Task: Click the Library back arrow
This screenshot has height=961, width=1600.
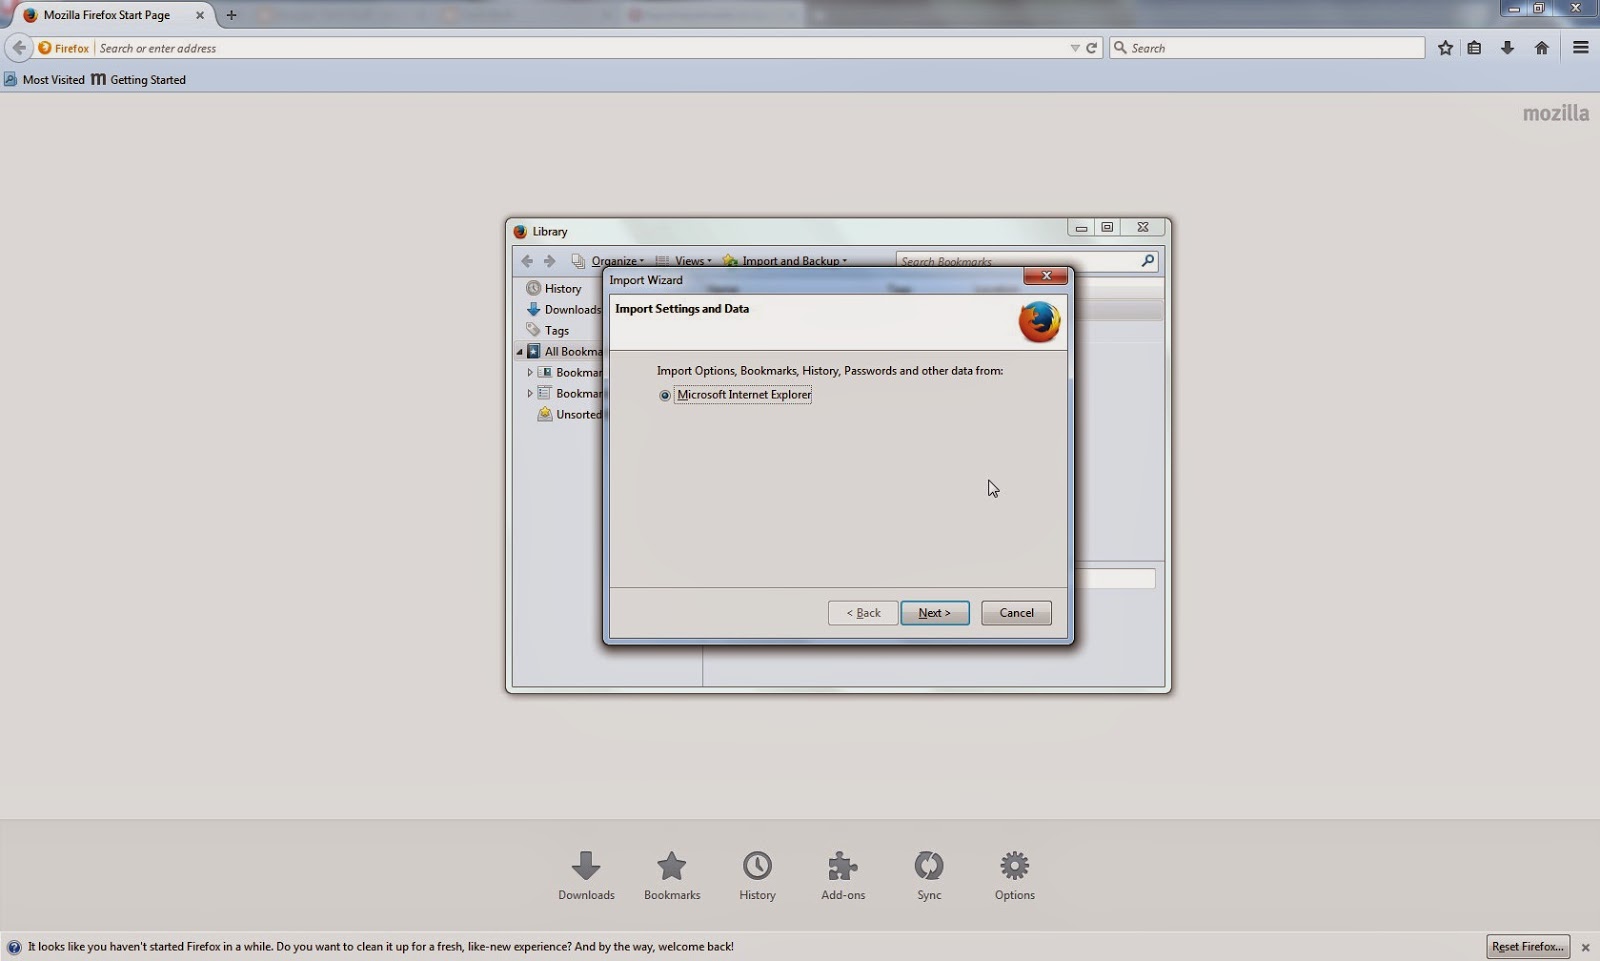Action: click(x=527, y=261)
